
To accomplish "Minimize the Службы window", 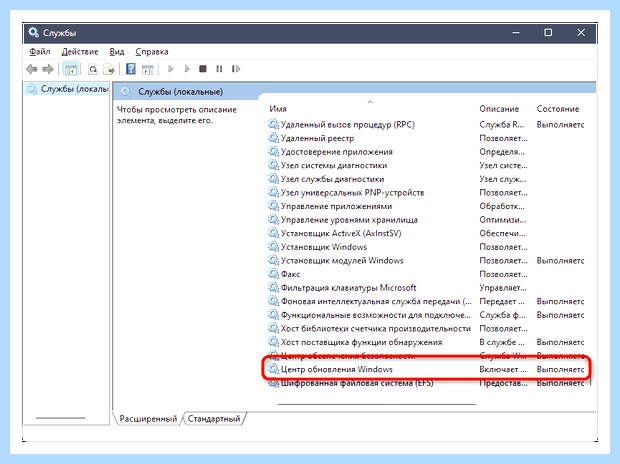I will 516,32.
